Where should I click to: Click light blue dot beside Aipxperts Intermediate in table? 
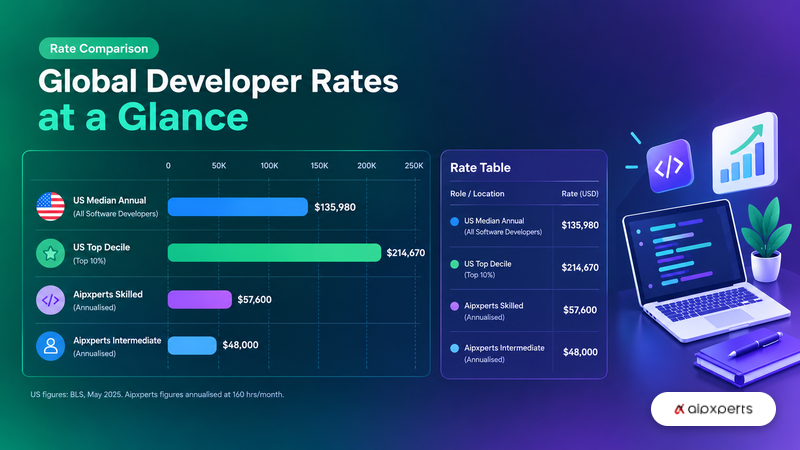point(455,348)
